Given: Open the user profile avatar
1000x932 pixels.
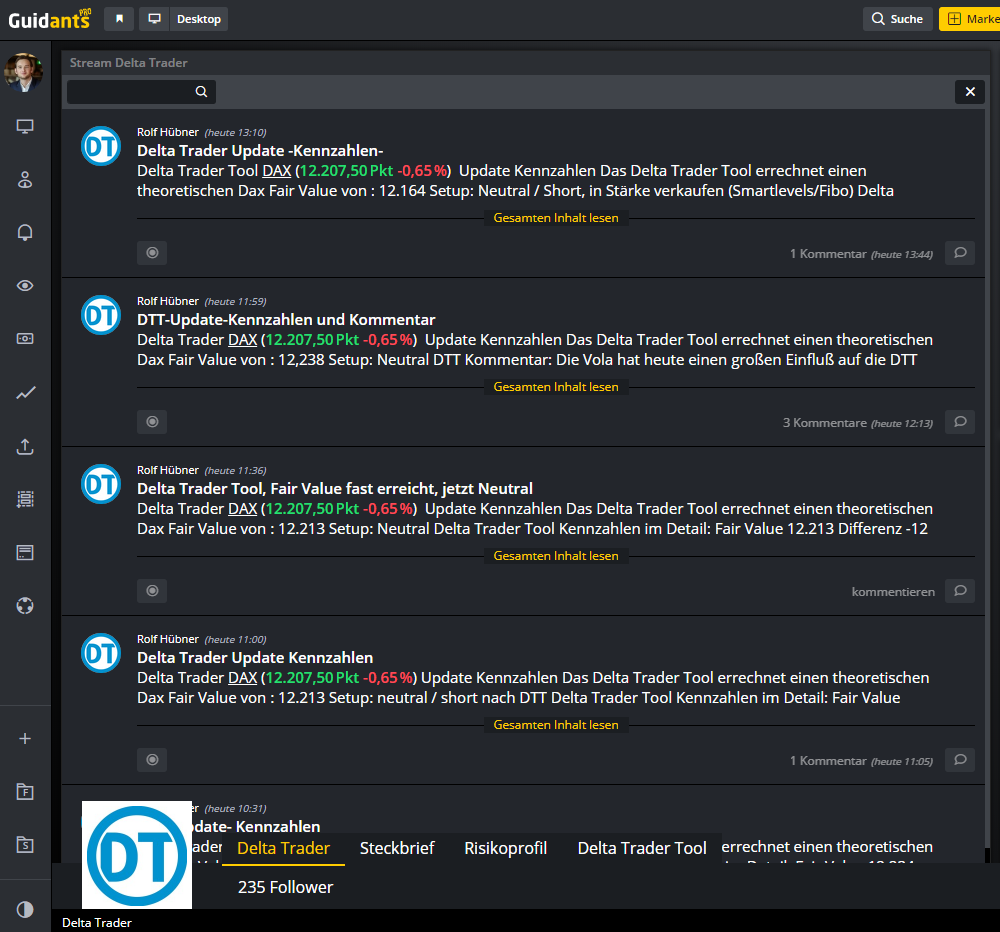Looking at the screenshot, I should tap(24, 72).
